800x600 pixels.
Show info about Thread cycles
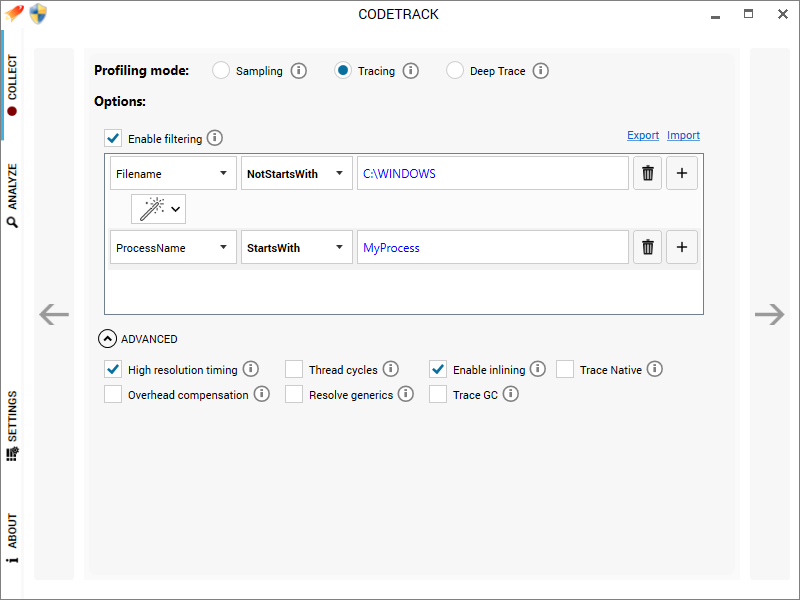tap(391, 369)
